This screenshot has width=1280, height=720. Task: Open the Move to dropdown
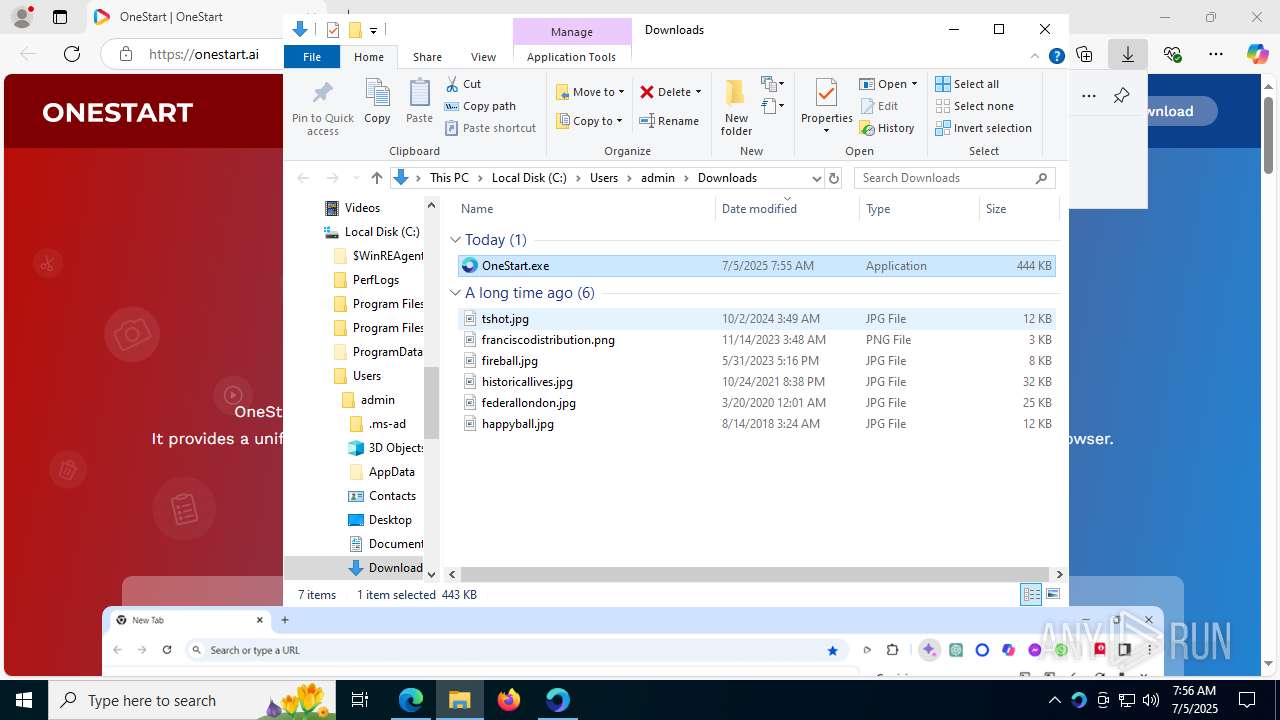(590, 92)
